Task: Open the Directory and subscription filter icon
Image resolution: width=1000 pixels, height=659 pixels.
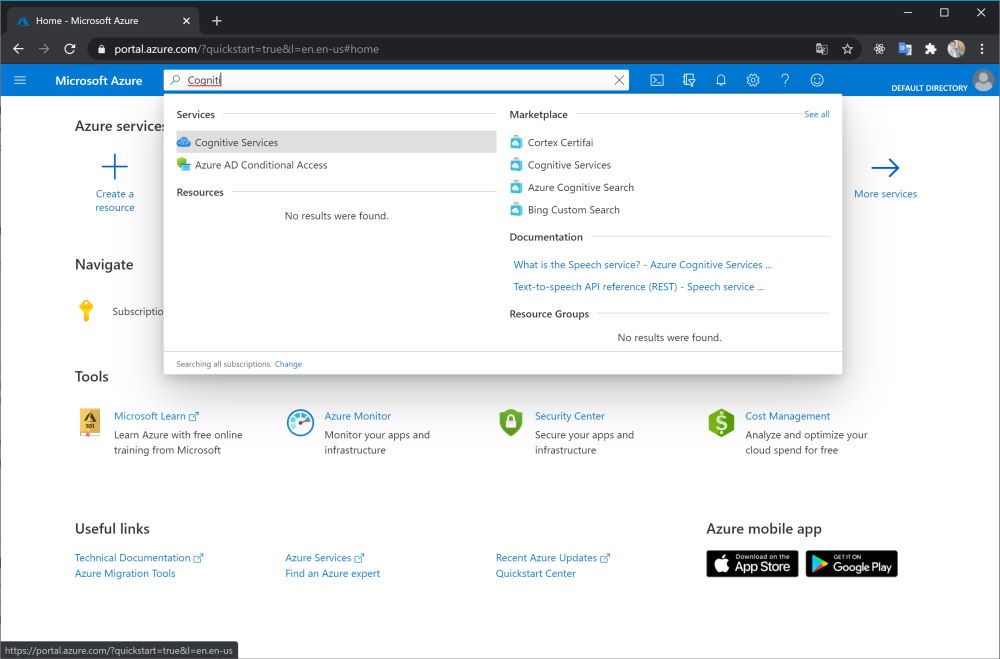Action: click(x=689, y=80)
